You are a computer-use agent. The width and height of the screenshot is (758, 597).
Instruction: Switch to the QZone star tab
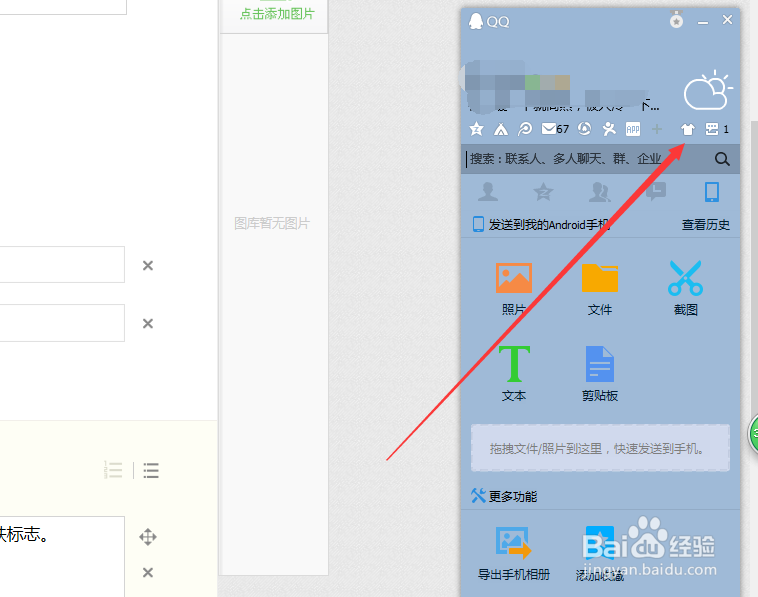(x=543, y=192)
